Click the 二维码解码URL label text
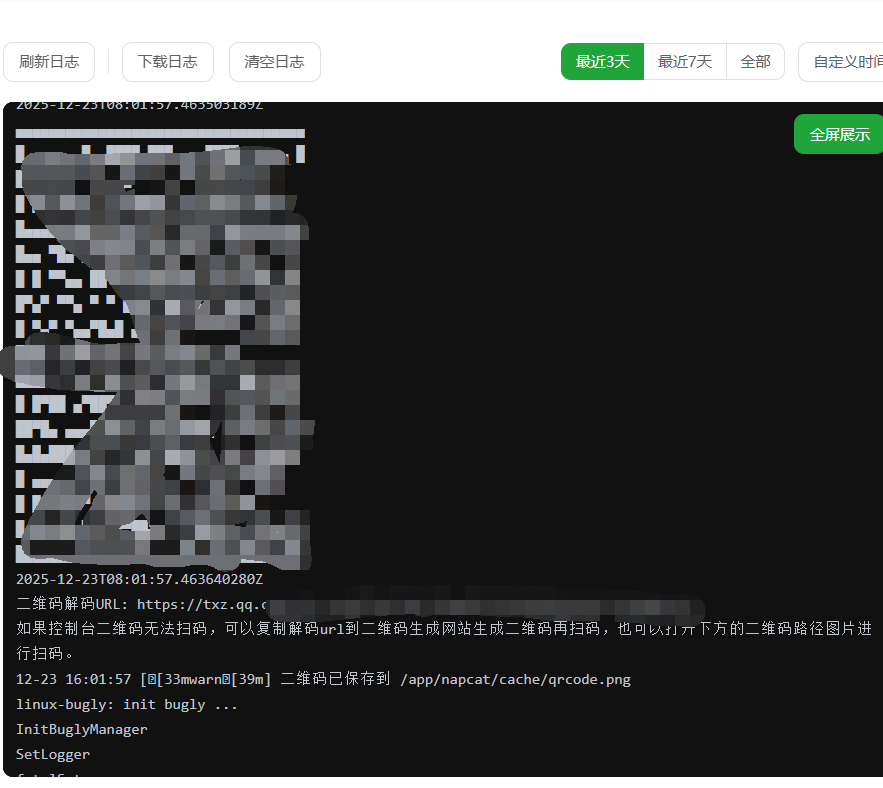Image resolution: width=883 pixels, height=788 pixels. point(72,604)
